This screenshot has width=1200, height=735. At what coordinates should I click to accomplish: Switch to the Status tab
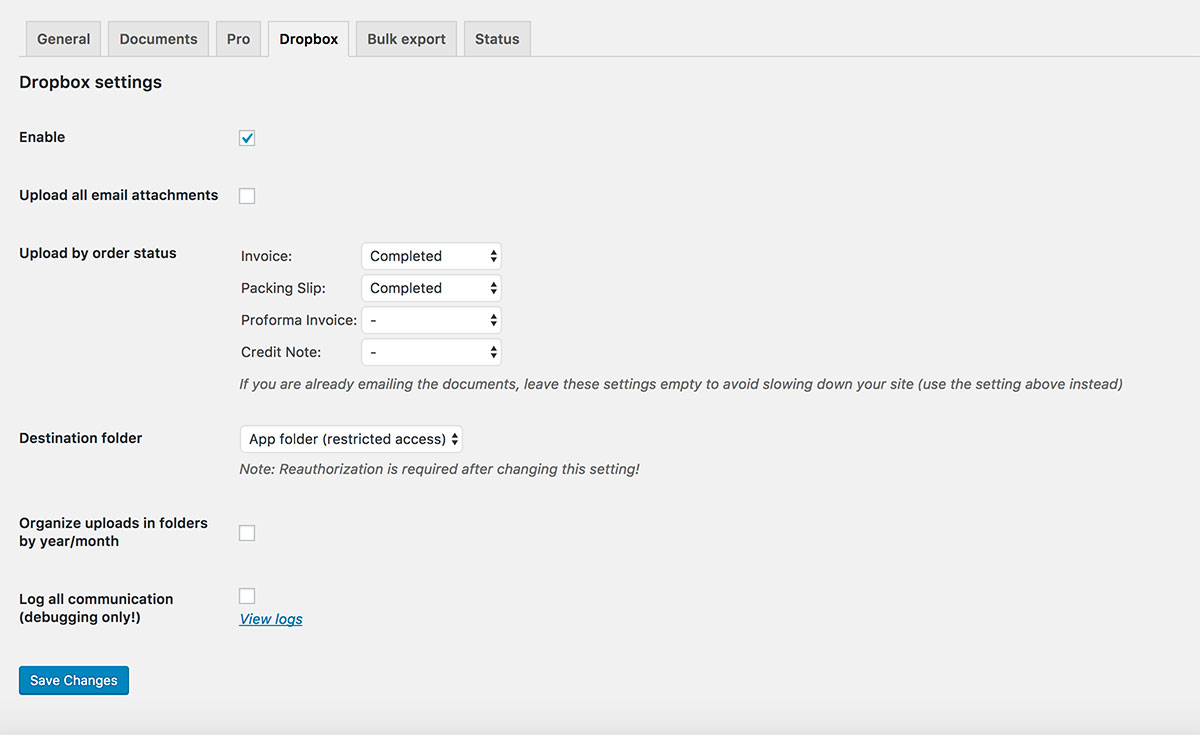tap(497, 39)
